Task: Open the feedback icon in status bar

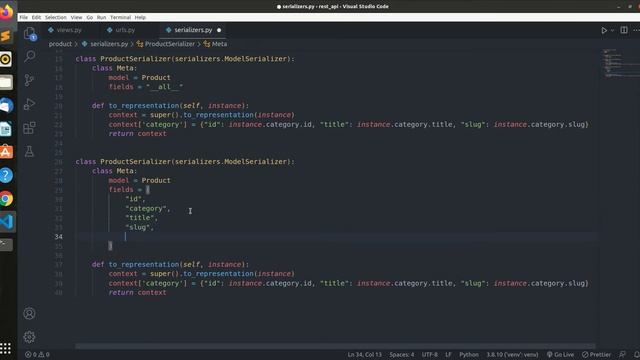Action: (622, 355)
